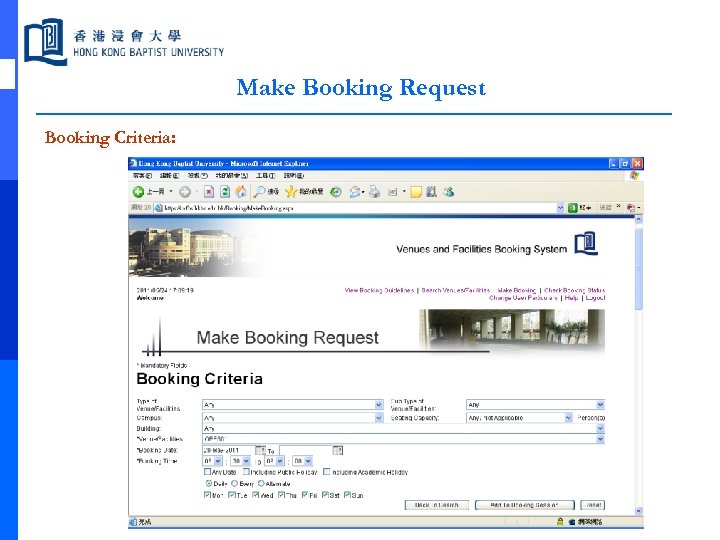Viewport: 720px width, 540px height.
Task: Click the Search magnifier icon
Action: pyautogui.click(x=260, y=192)
